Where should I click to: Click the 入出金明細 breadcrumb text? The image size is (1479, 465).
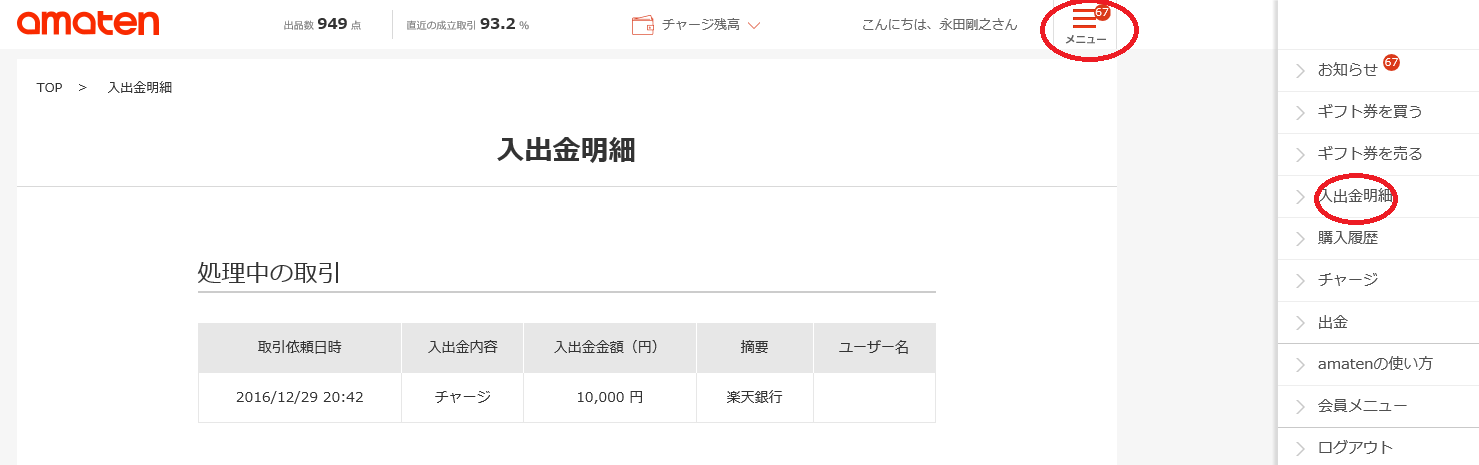tap(140, 88)
